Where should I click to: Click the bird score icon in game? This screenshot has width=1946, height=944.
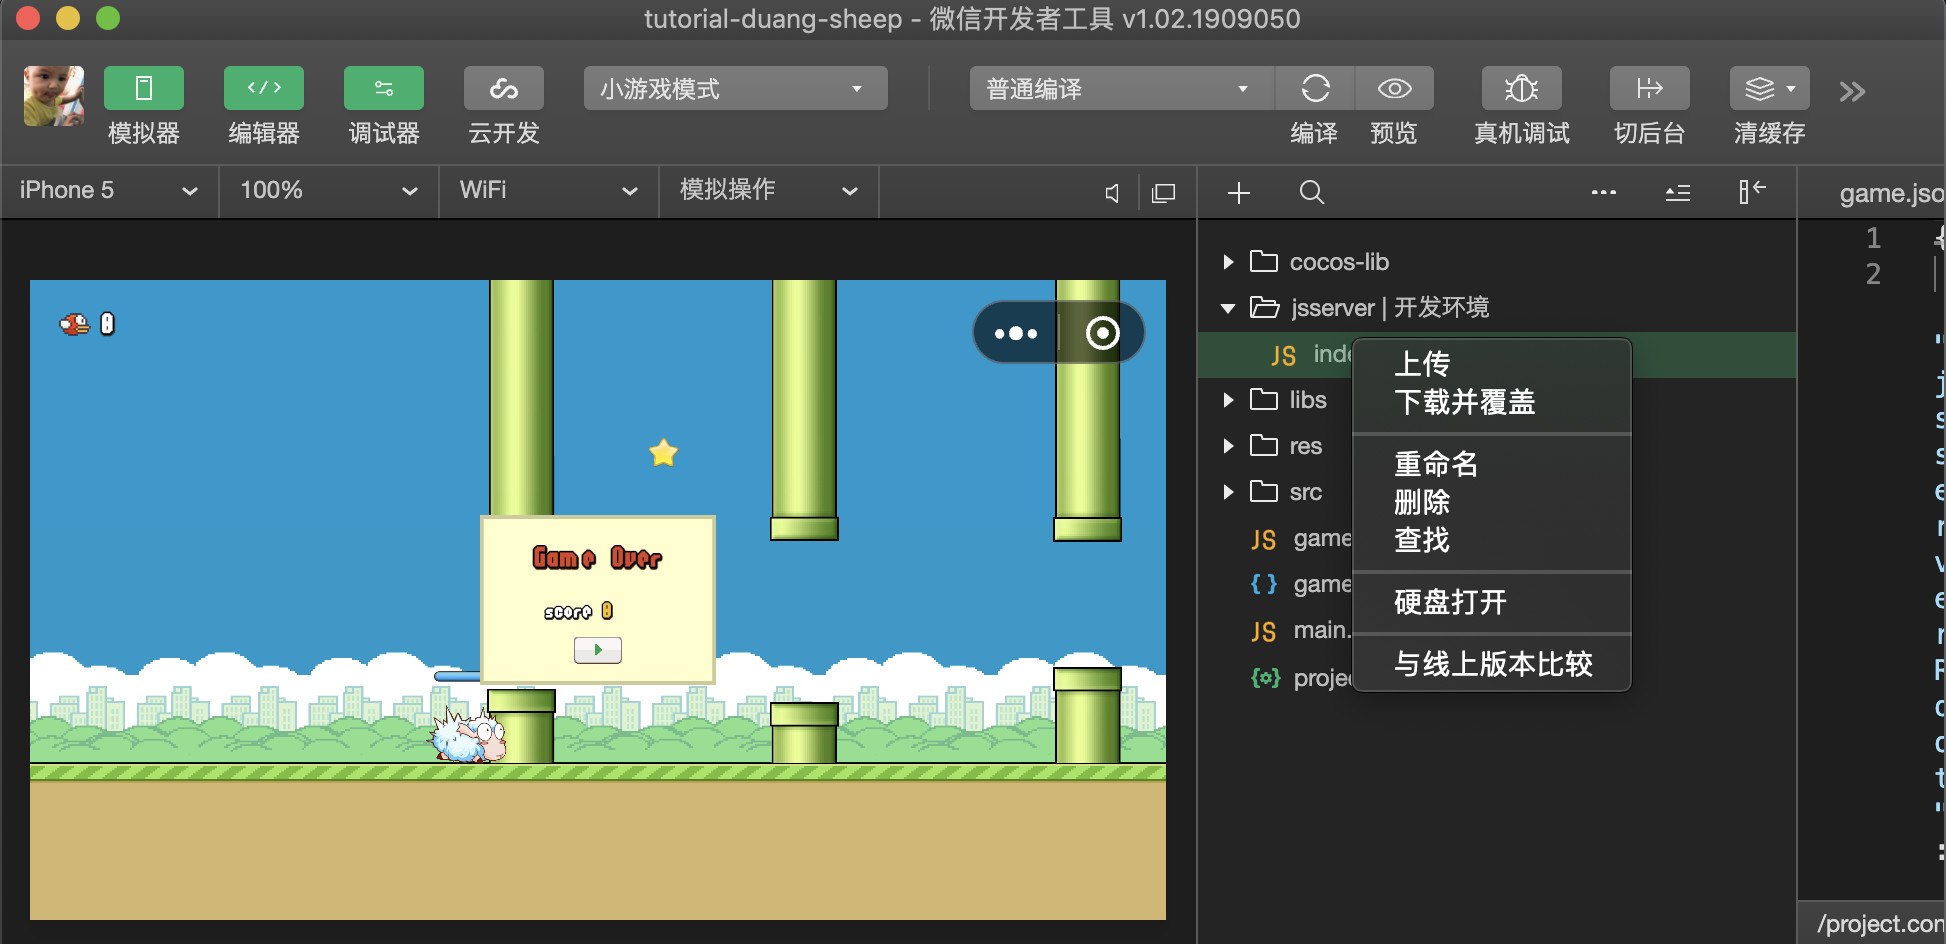point(75,324)
